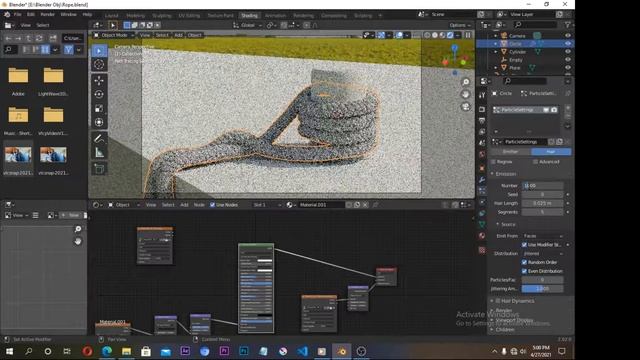Select the Add Cube tool
640x360 pixels.
[99, 168]
